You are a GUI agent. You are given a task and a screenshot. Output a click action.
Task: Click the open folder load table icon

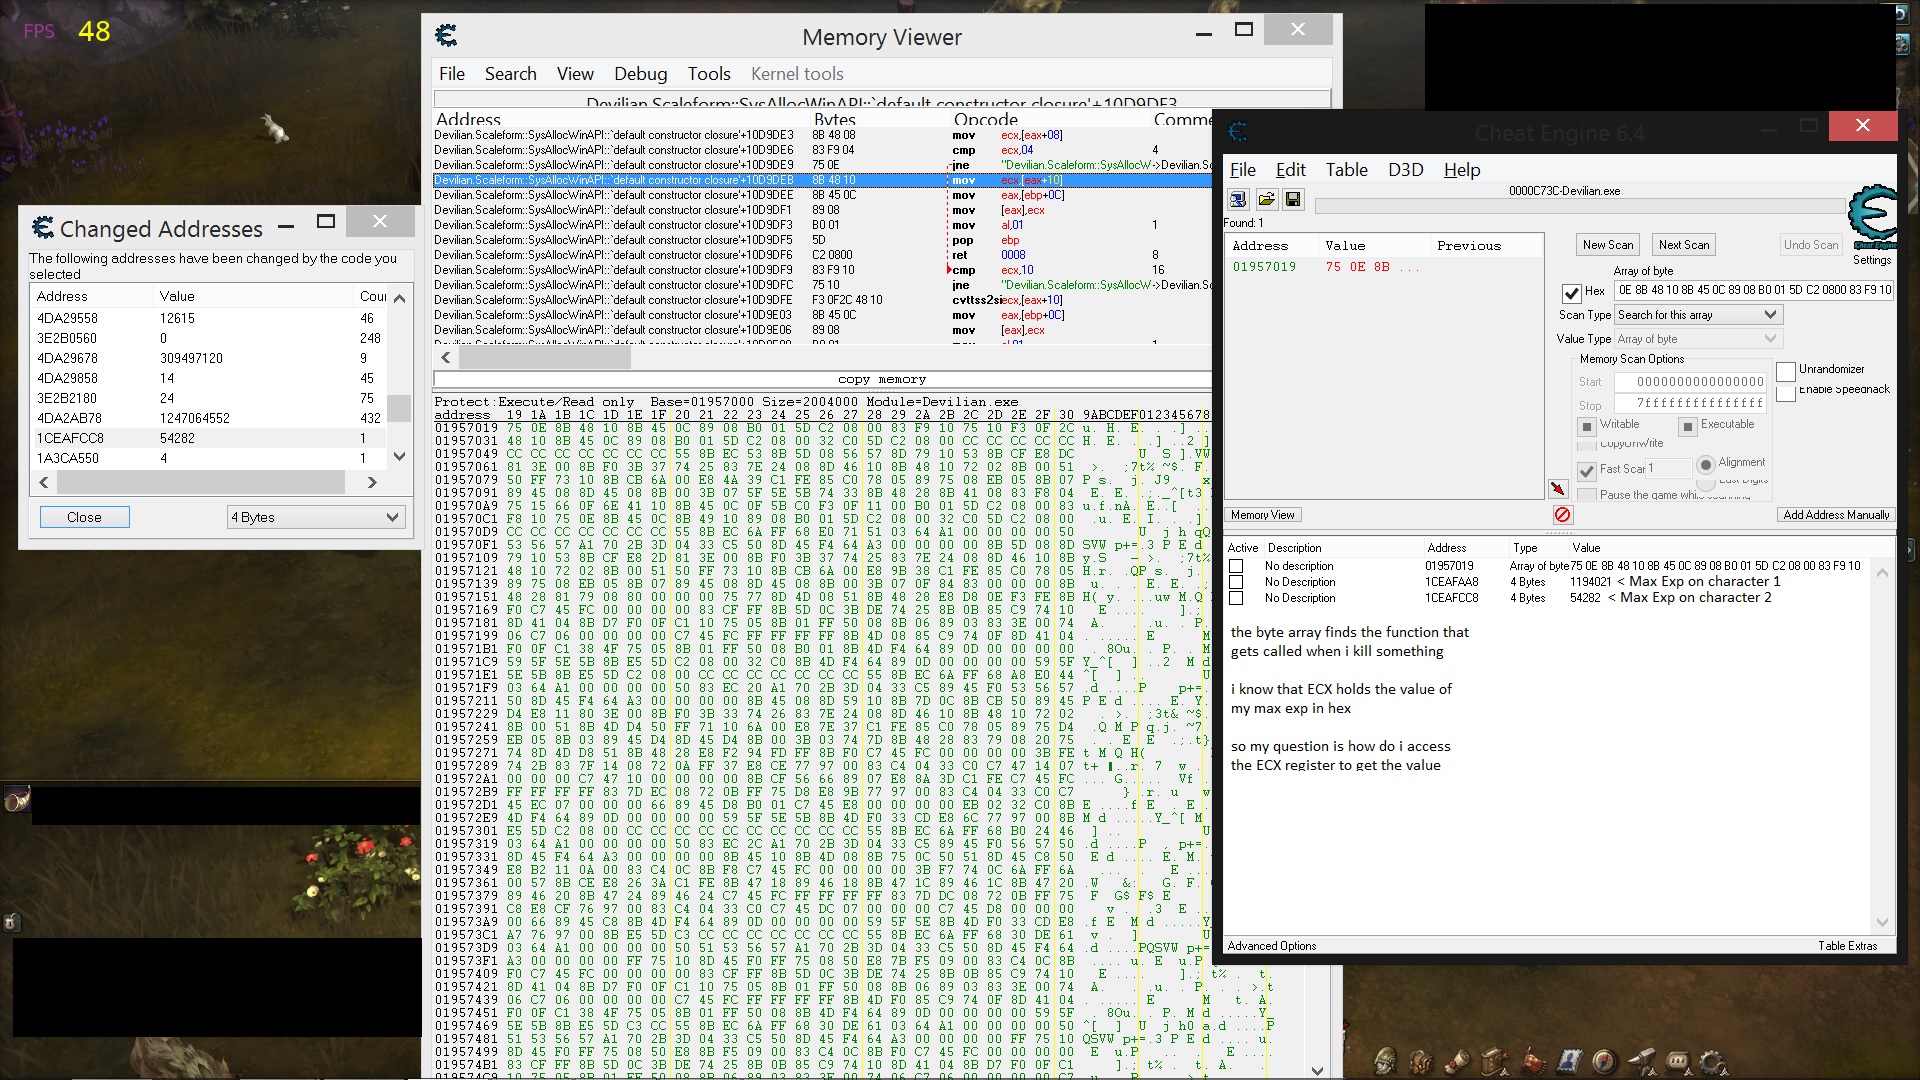point(1266,199)
